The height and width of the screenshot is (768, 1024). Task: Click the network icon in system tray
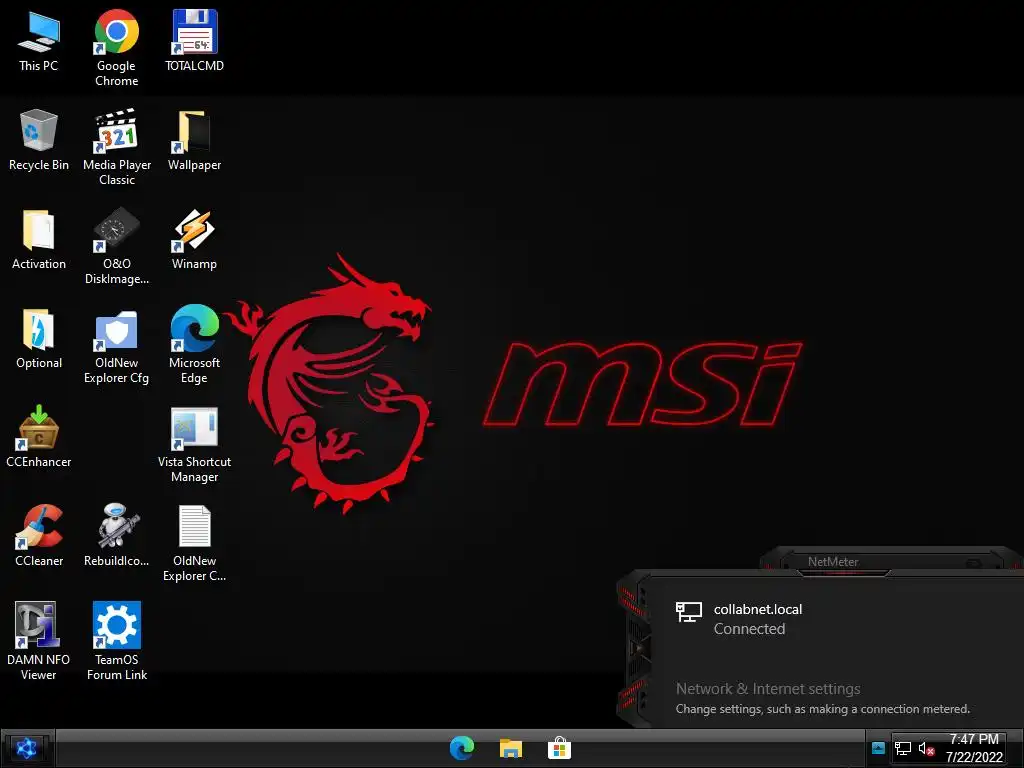click(903, 748)
